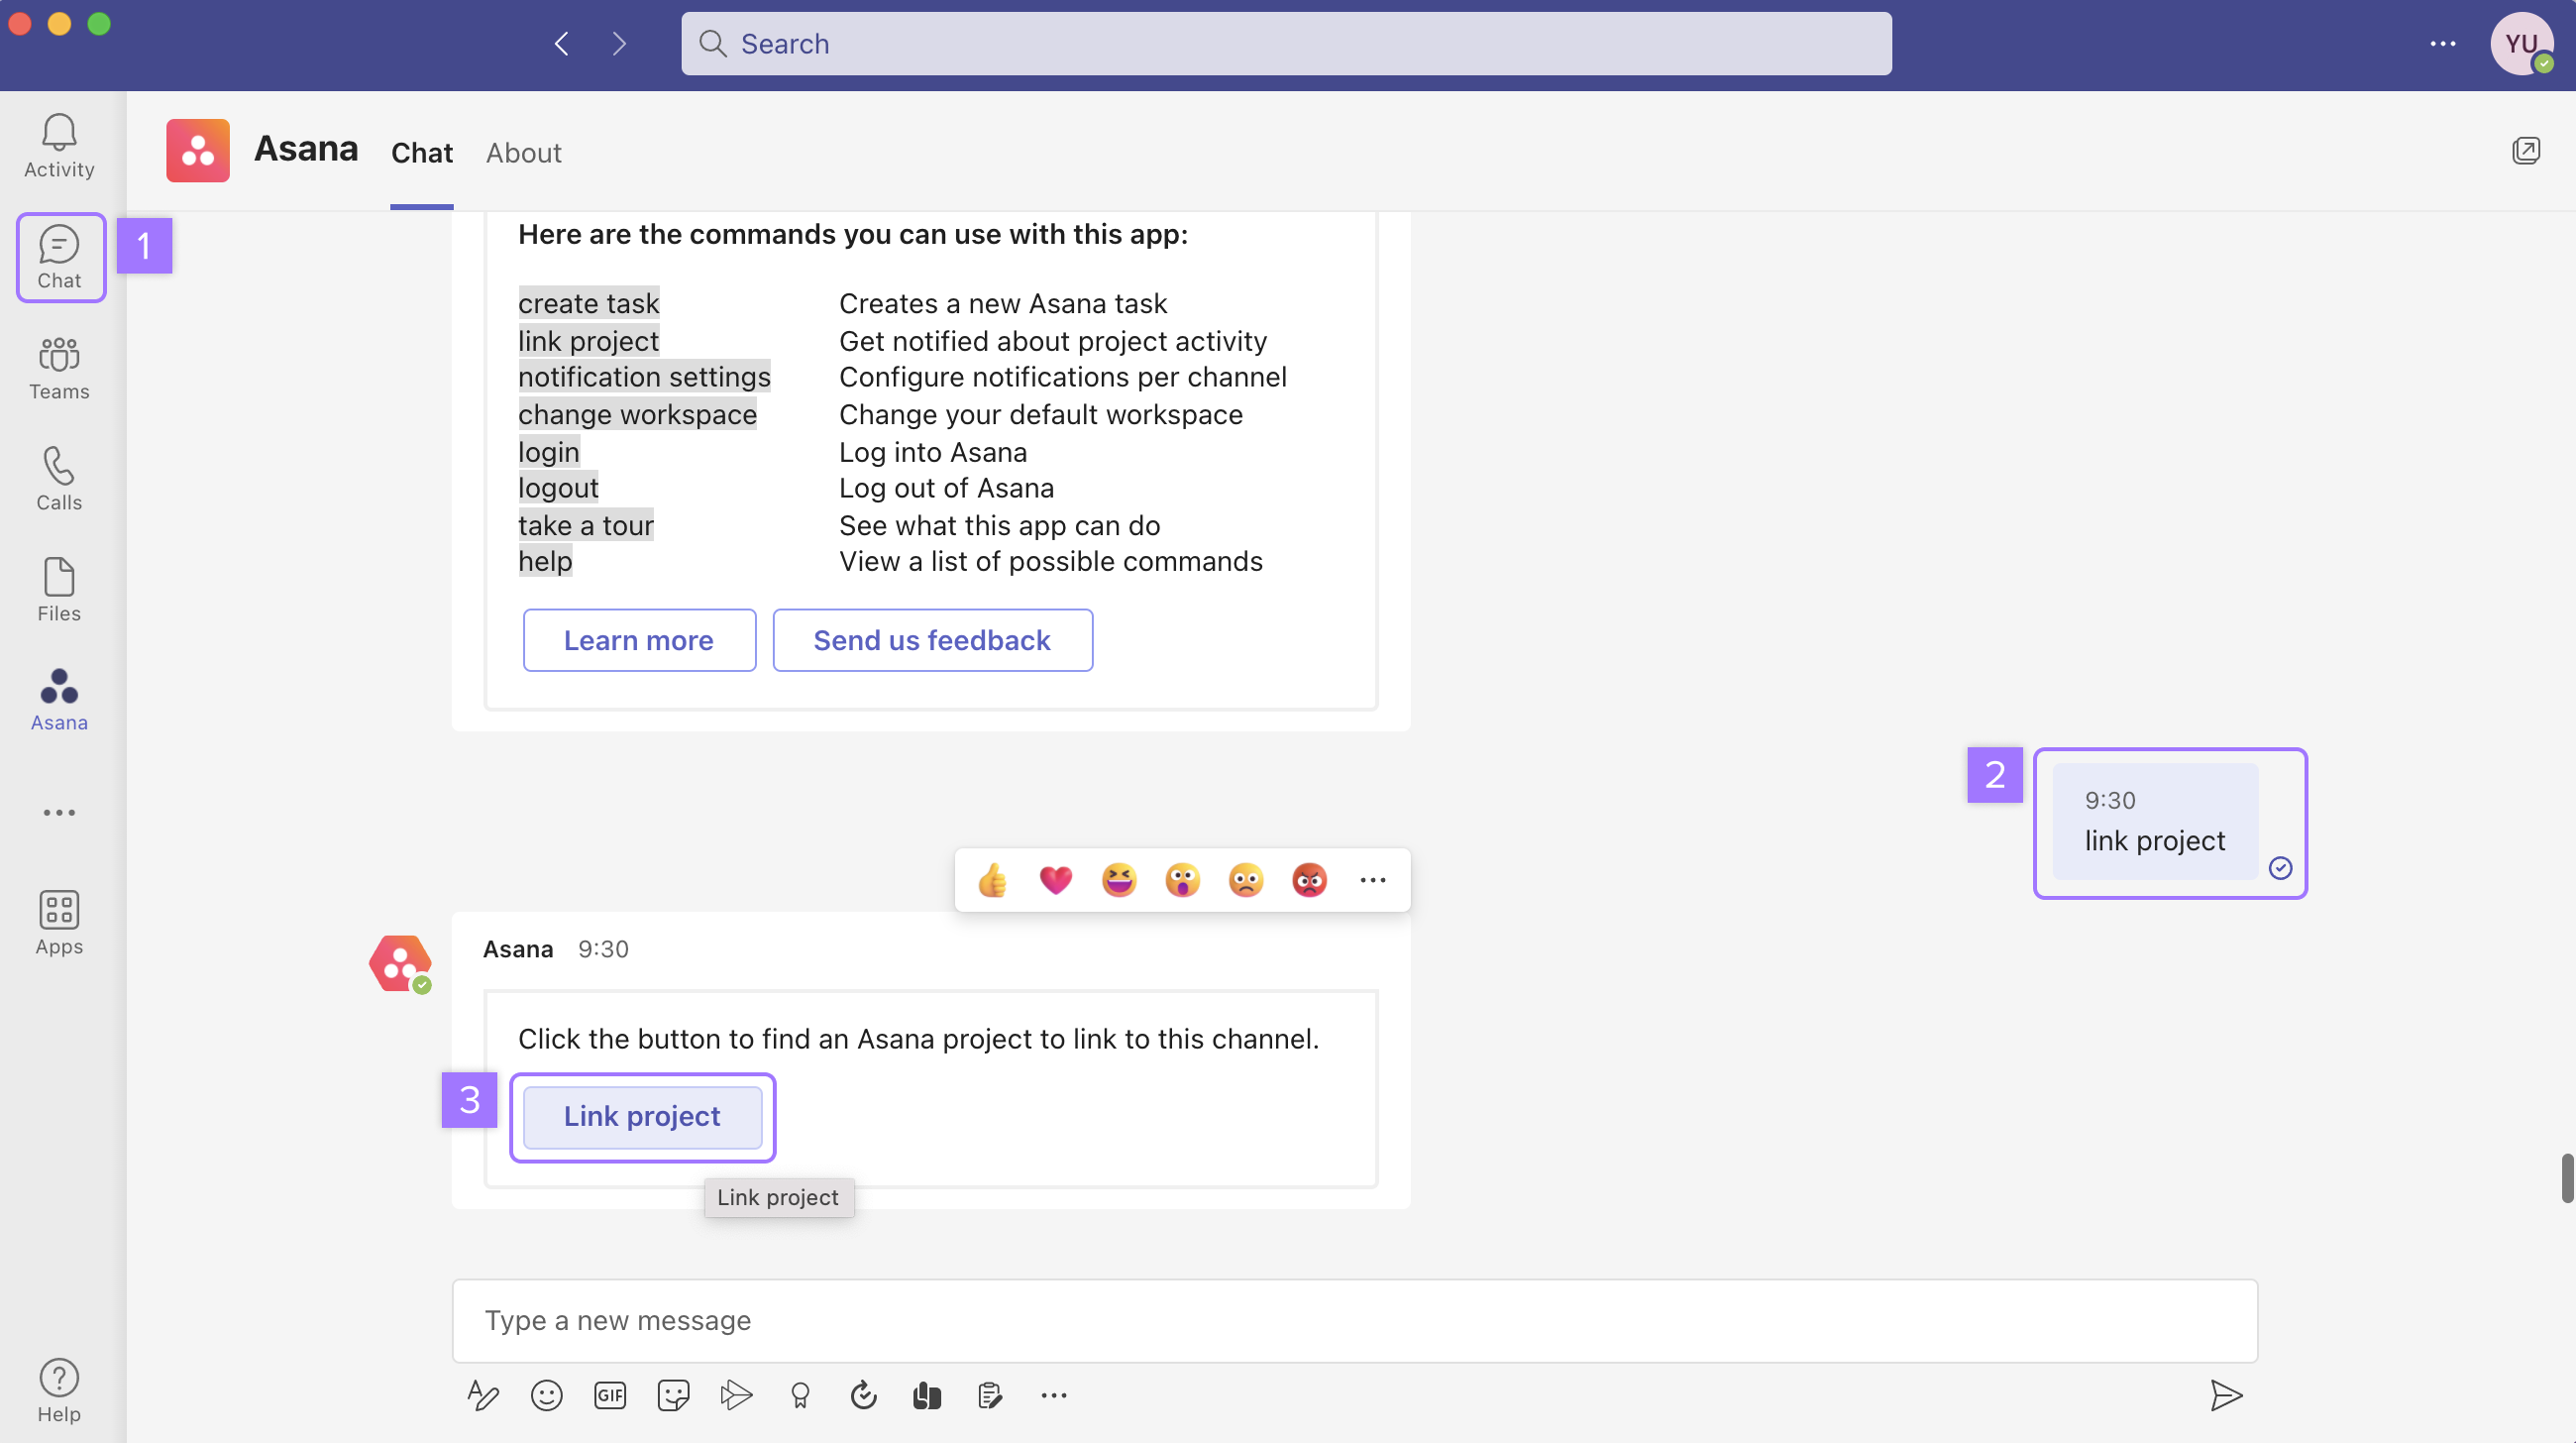2576x1443 pixels.
Task: Navigate back with the left arrow
Action: tap(562, 44)
